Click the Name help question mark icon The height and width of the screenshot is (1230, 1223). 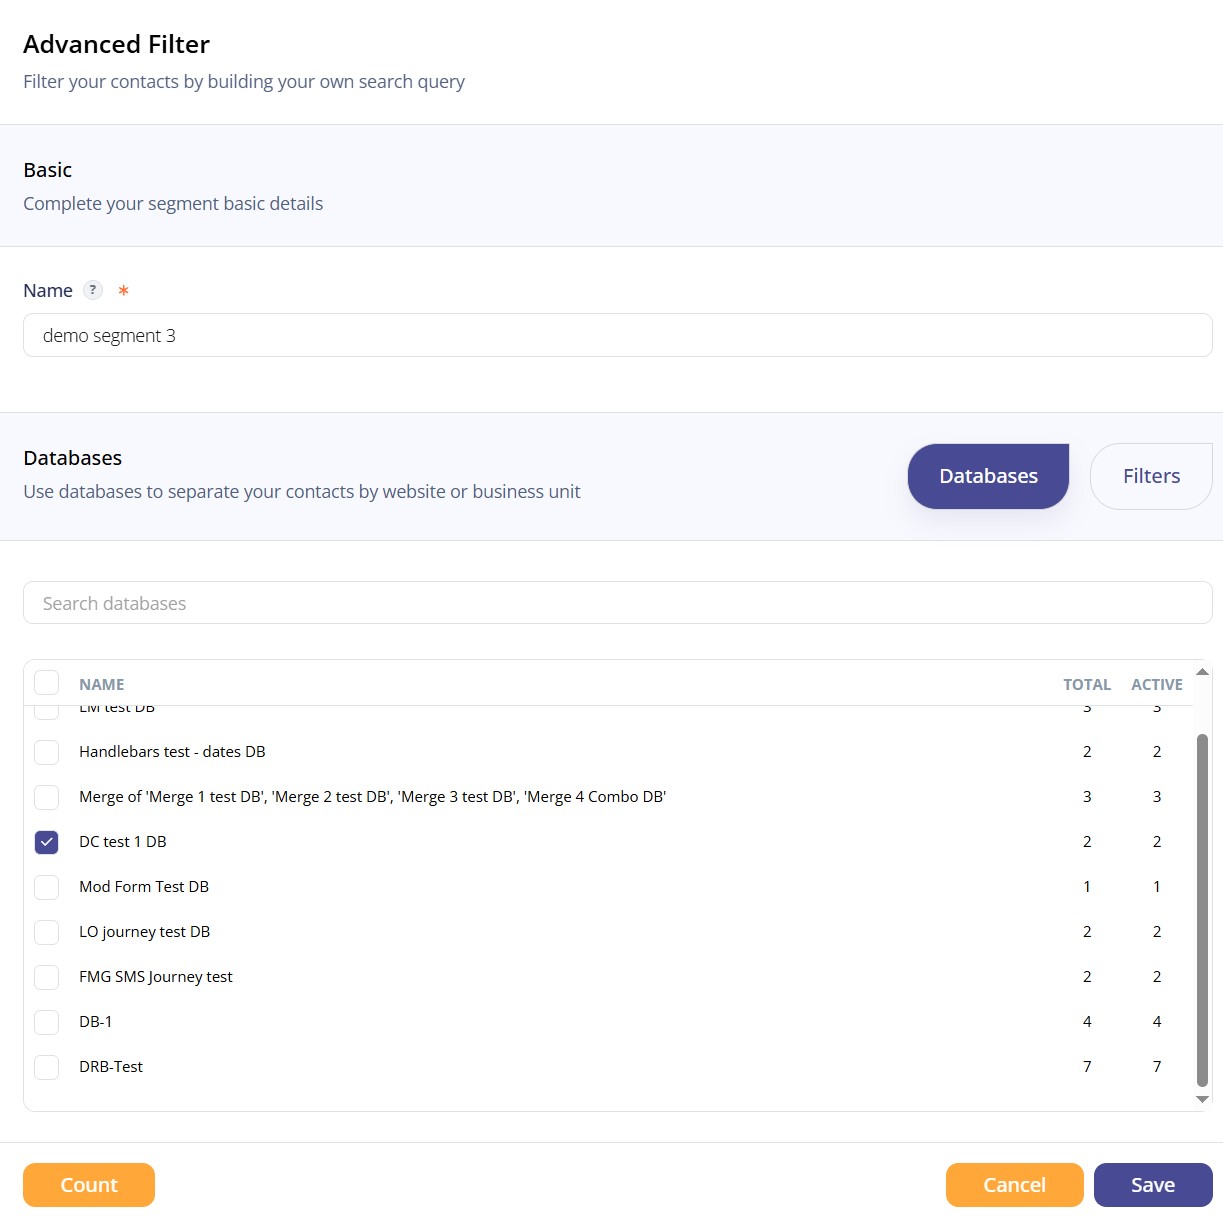point(93,290)
